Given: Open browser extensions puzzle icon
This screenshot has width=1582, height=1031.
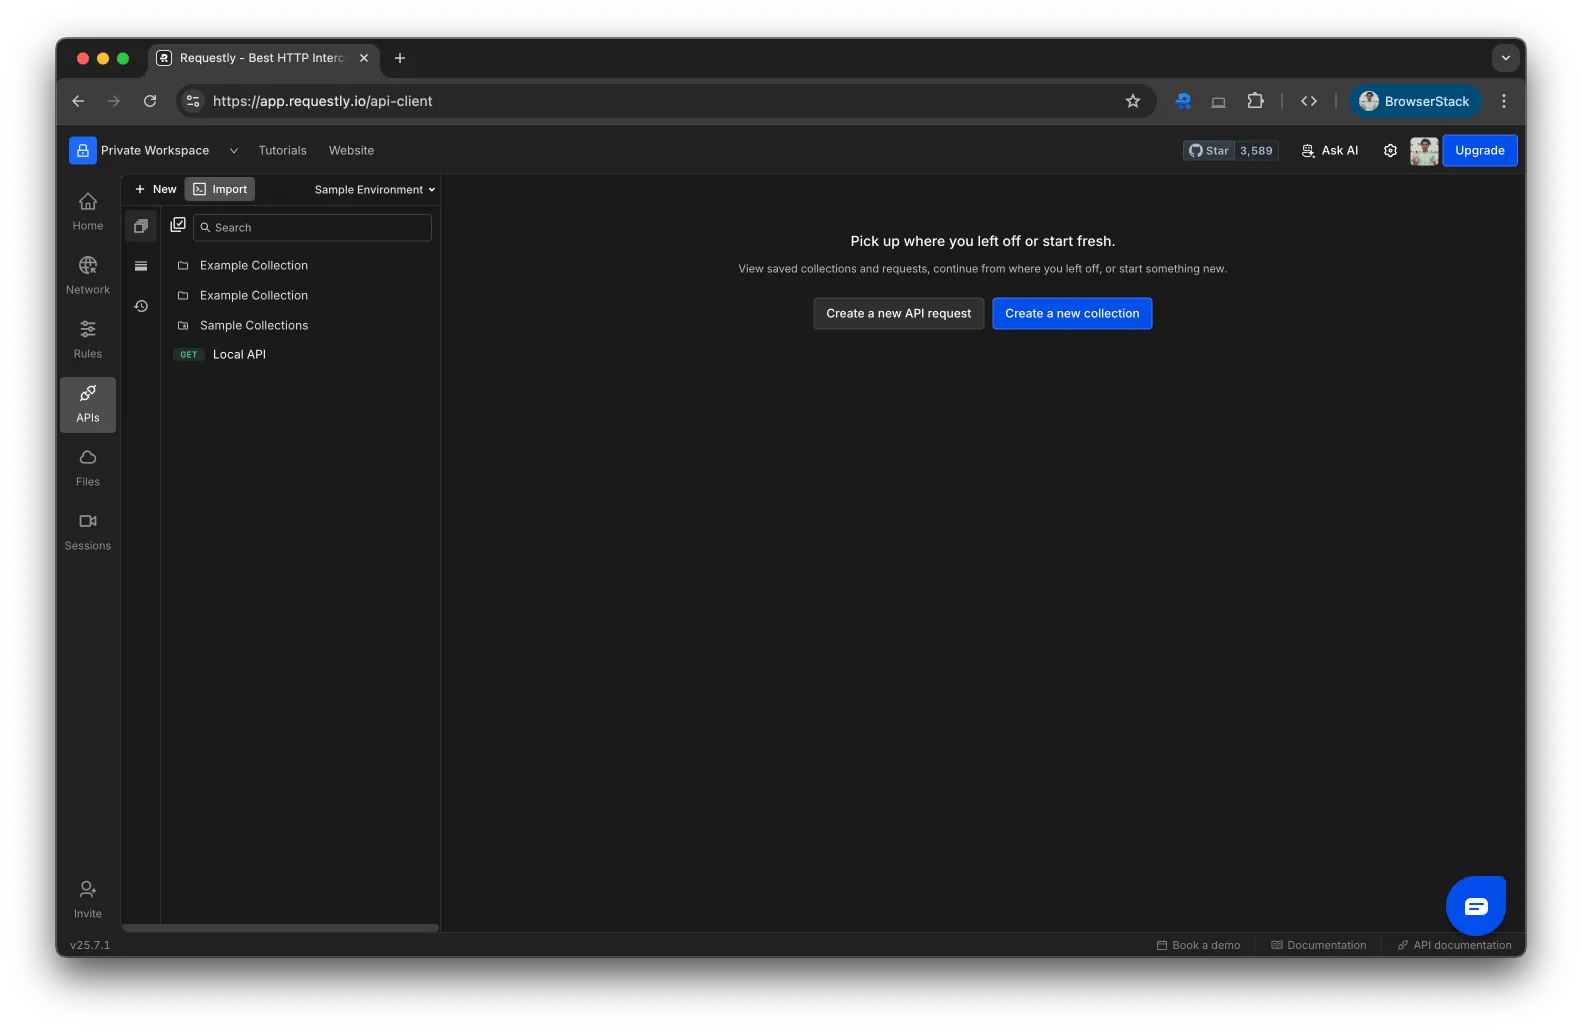Looking at the screenshot, I should coord(1255,101).
